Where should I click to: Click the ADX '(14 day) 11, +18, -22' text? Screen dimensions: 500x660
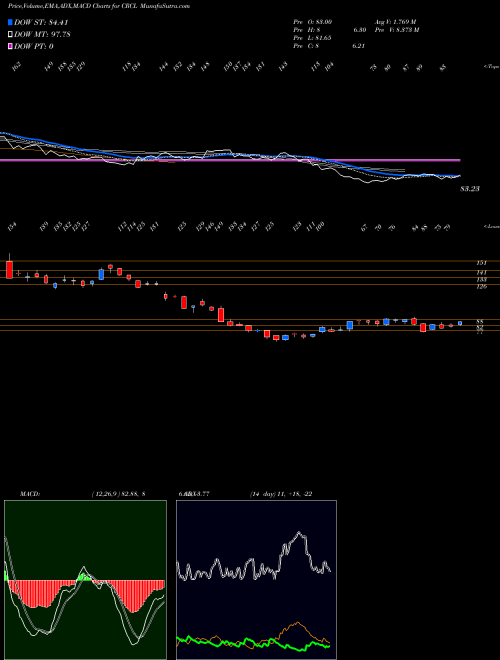[281, 494]
